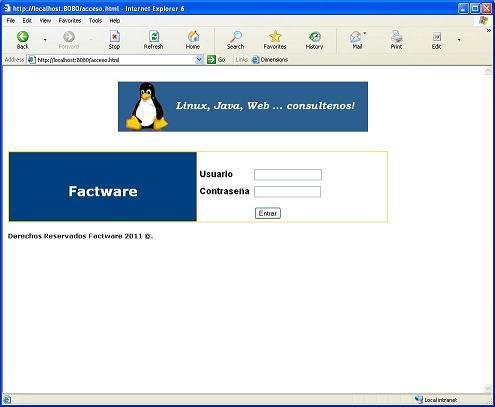
Task: Expand the address bar dropdown
Action: pos(199,60)
